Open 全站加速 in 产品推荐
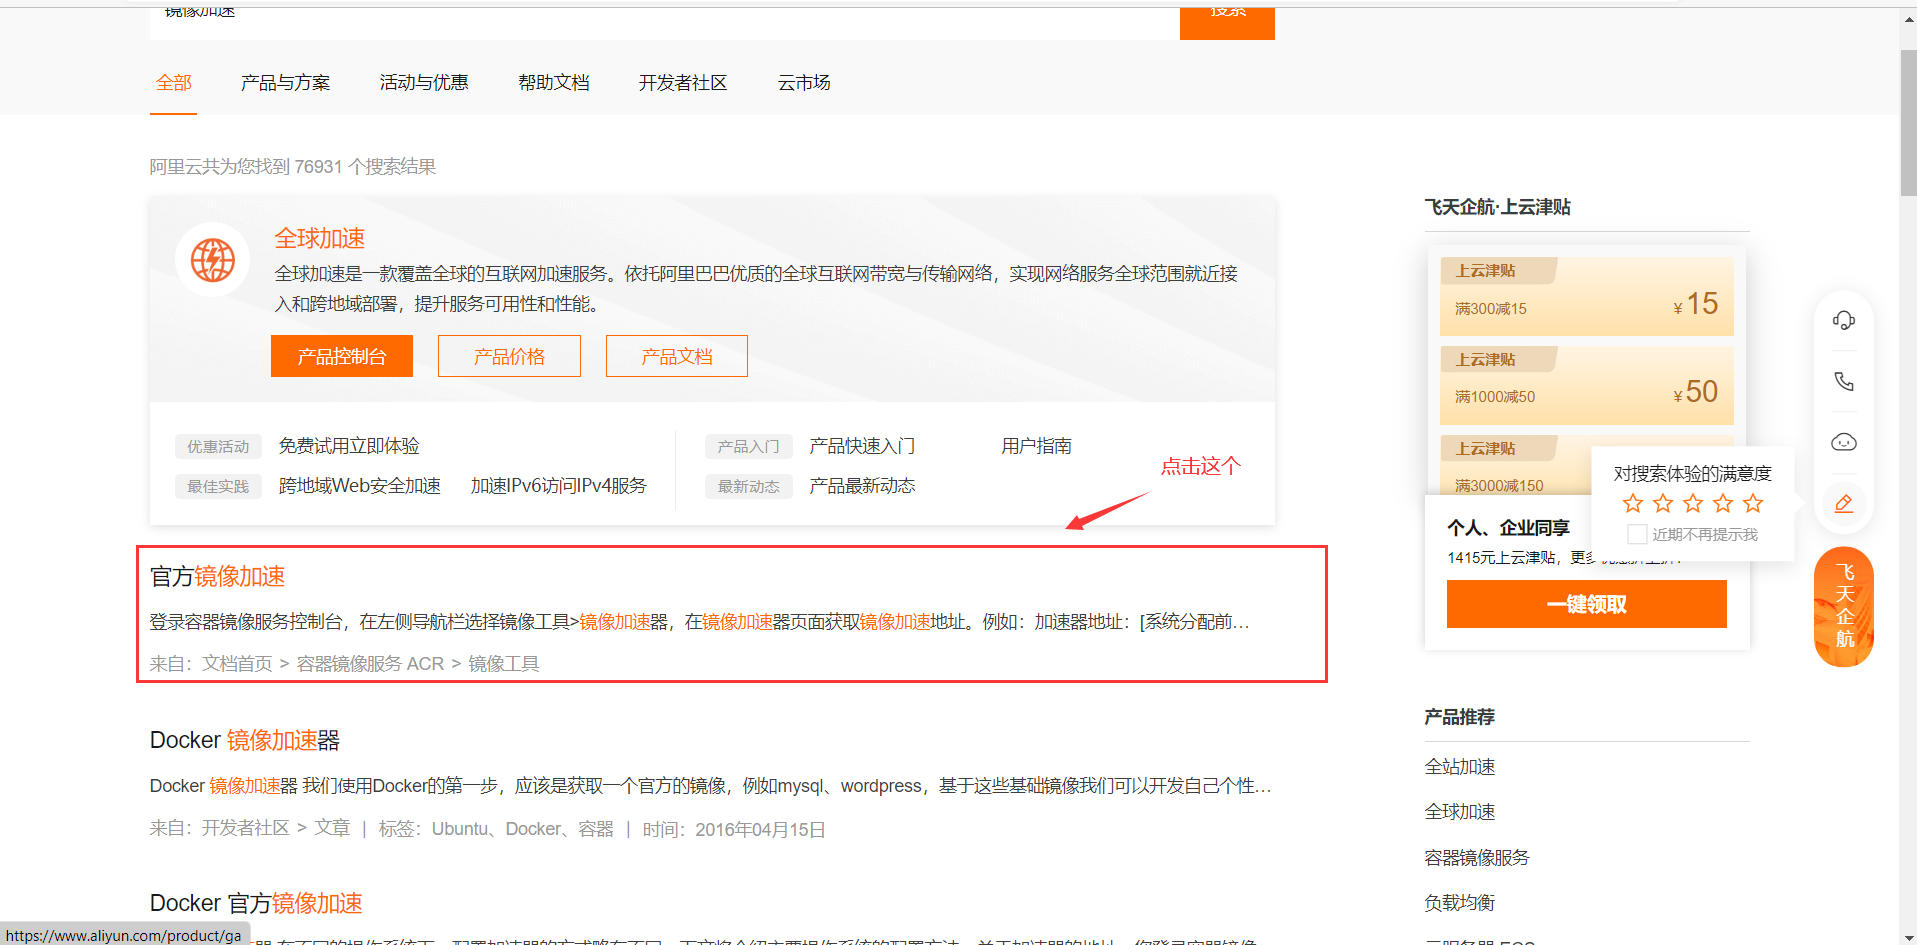1917x945 pixels. point(1460,767)
